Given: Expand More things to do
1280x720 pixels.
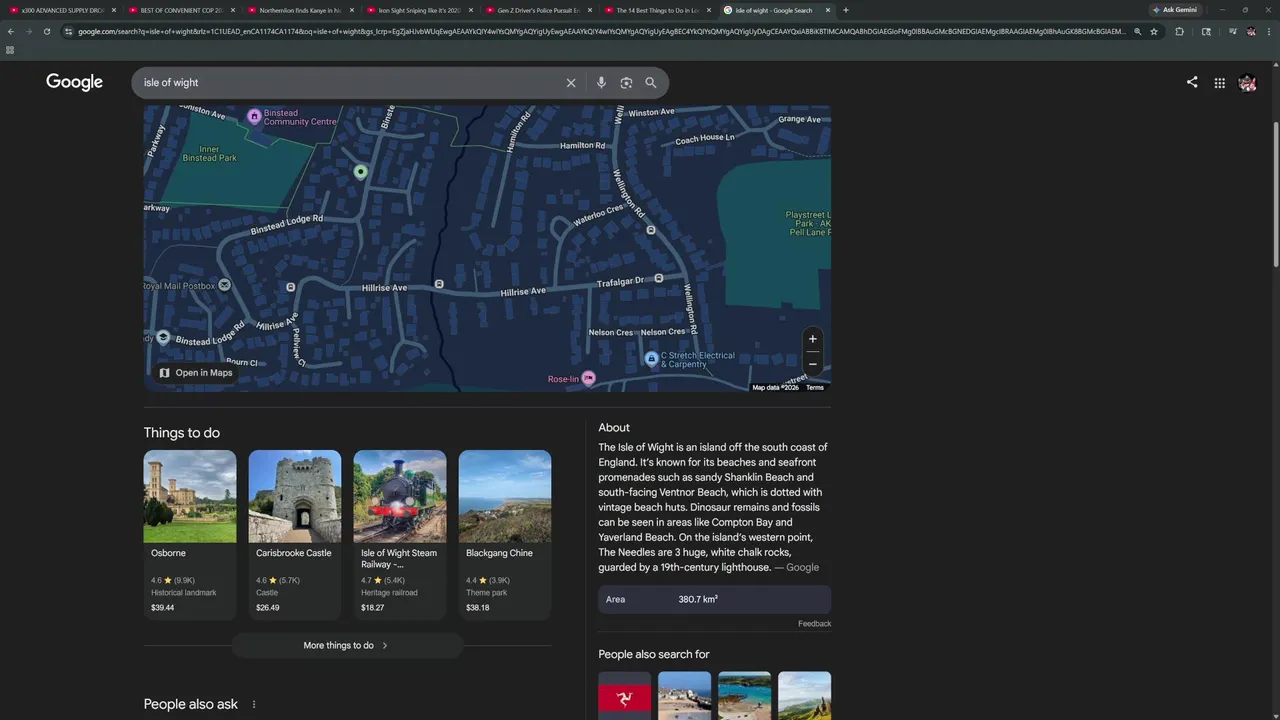Looking at the screenshot, I should pos(347,646).
